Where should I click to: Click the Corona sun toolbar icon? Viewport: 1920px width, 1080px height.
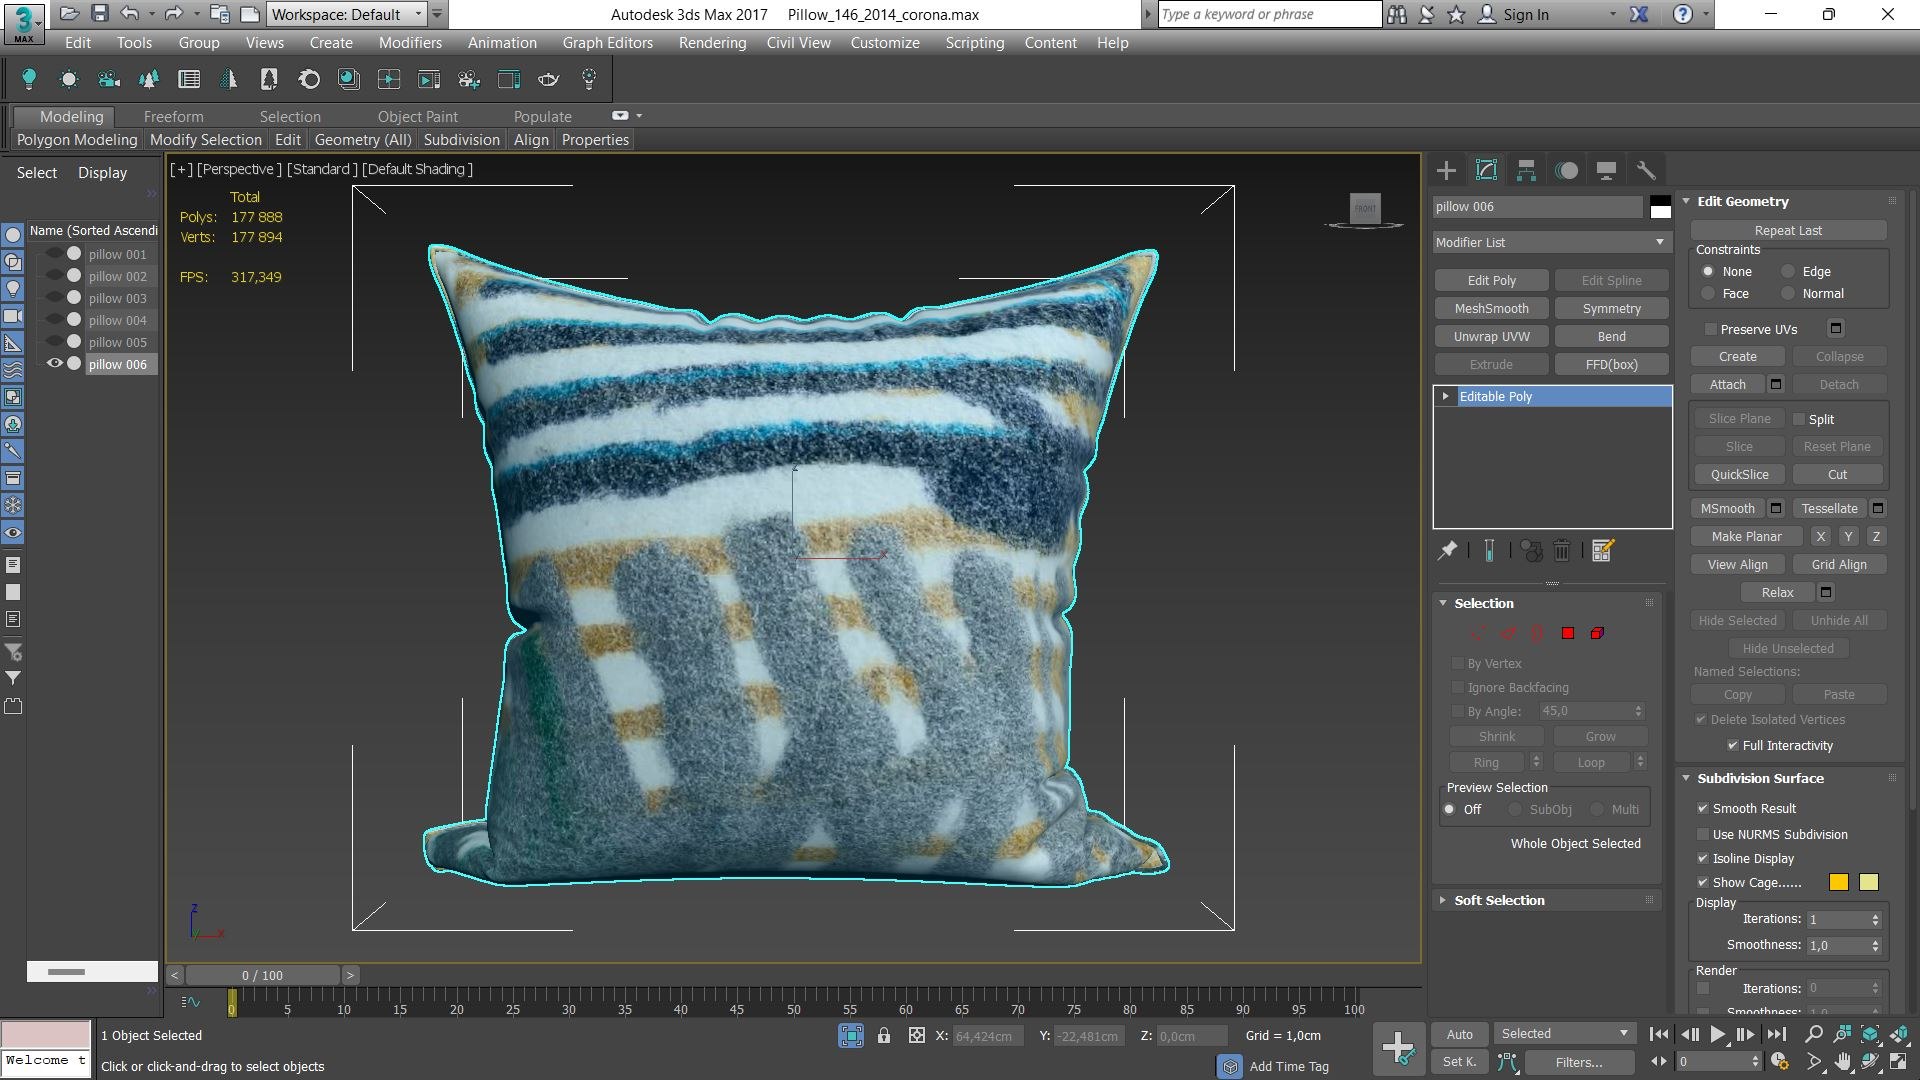coord(69,80)
